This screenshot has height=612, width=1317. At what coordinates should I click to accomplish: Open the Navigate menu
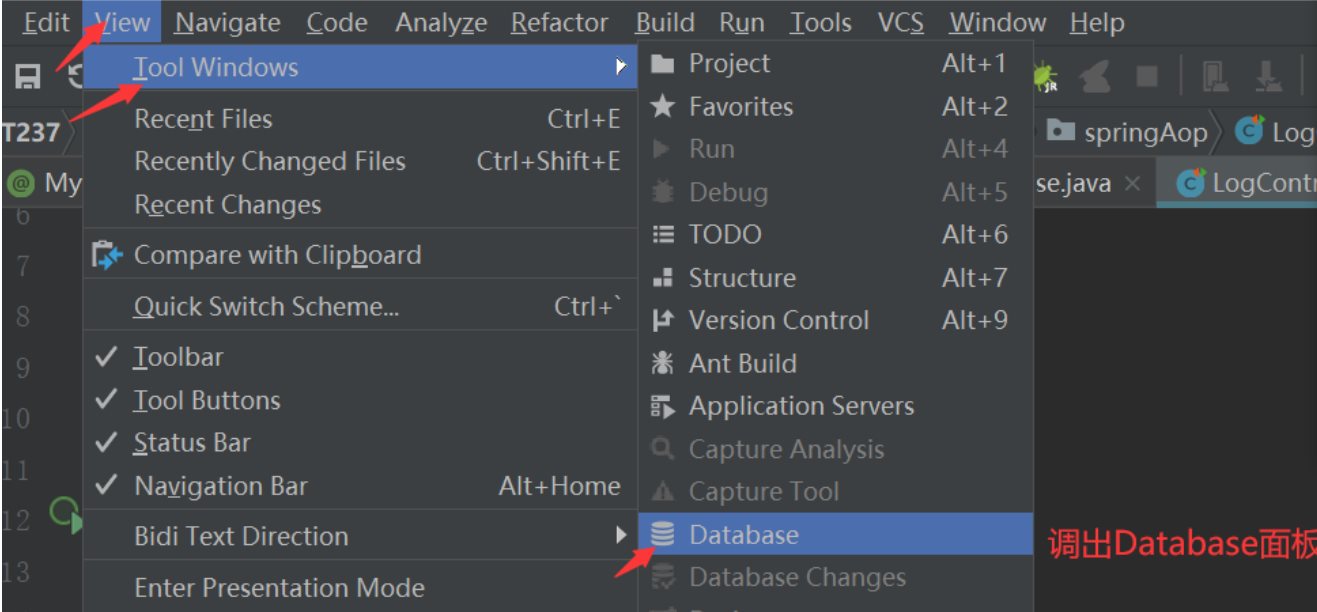pos(228,22)
